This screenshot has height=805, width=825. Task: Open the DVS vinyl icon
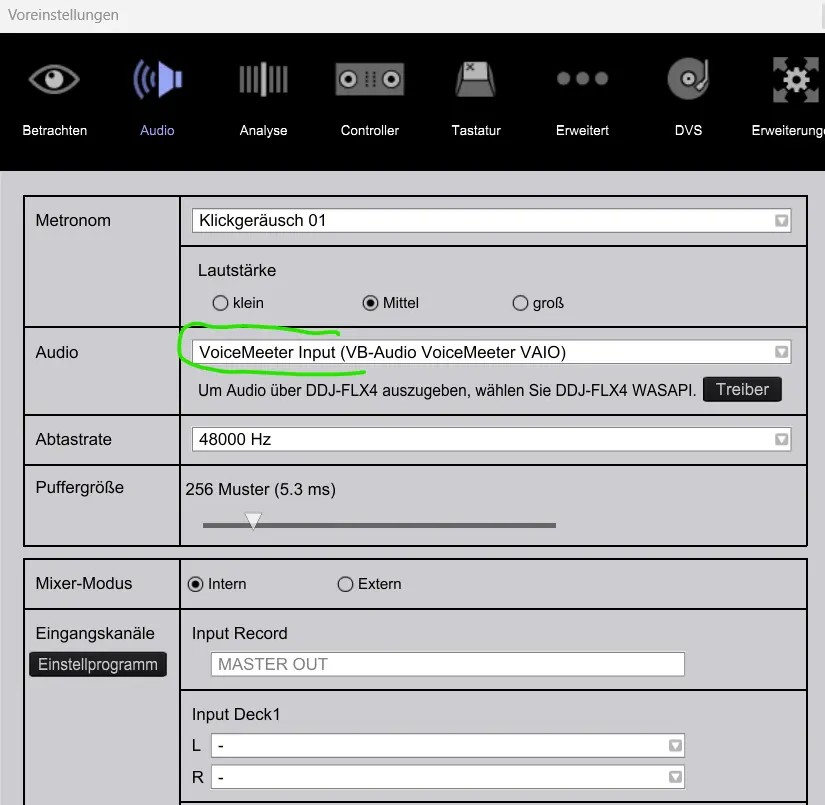[687, 79]
